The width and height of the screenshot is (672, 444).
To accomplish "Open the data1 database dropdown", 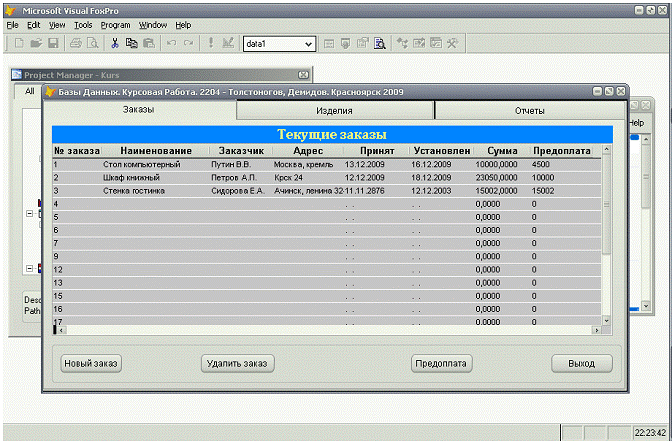I will point(307,45).
